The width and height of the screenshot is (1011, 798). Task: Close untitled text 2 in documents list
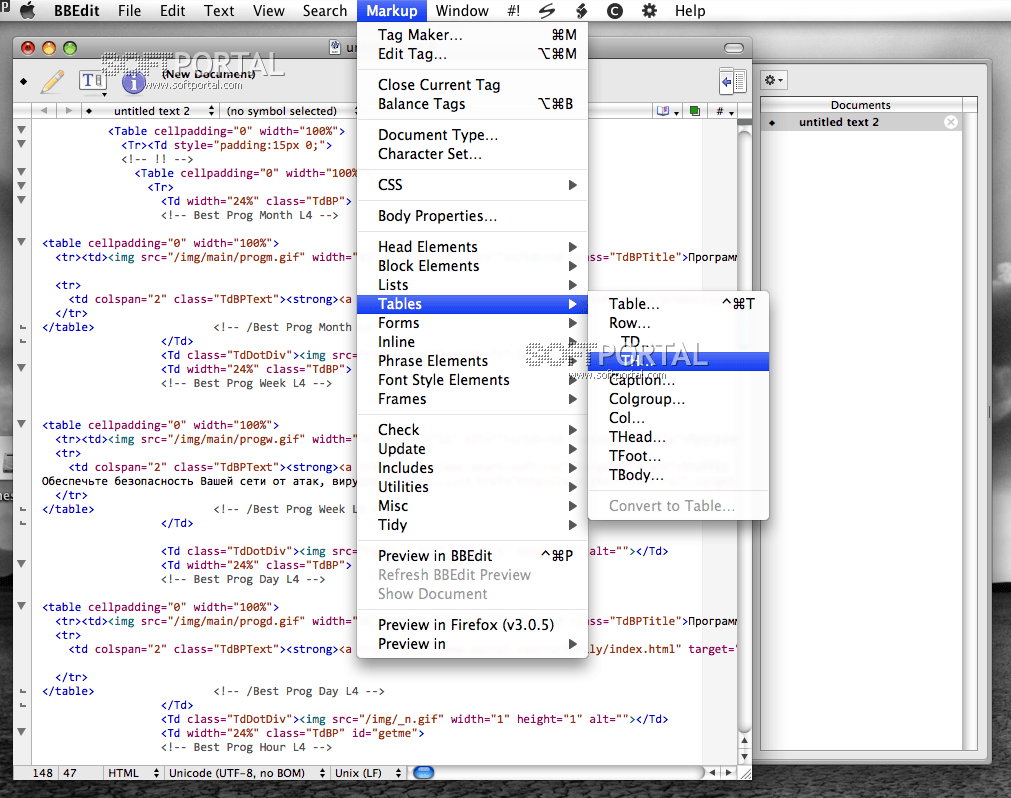(x=951, y=122)
